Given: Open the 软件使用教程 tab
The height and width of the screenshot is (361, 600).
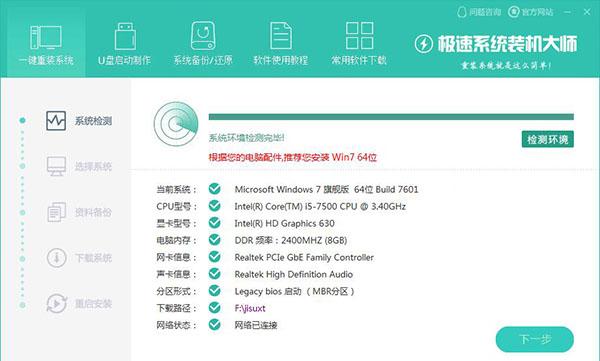Looking at the screenshot, I should [280, 43].
